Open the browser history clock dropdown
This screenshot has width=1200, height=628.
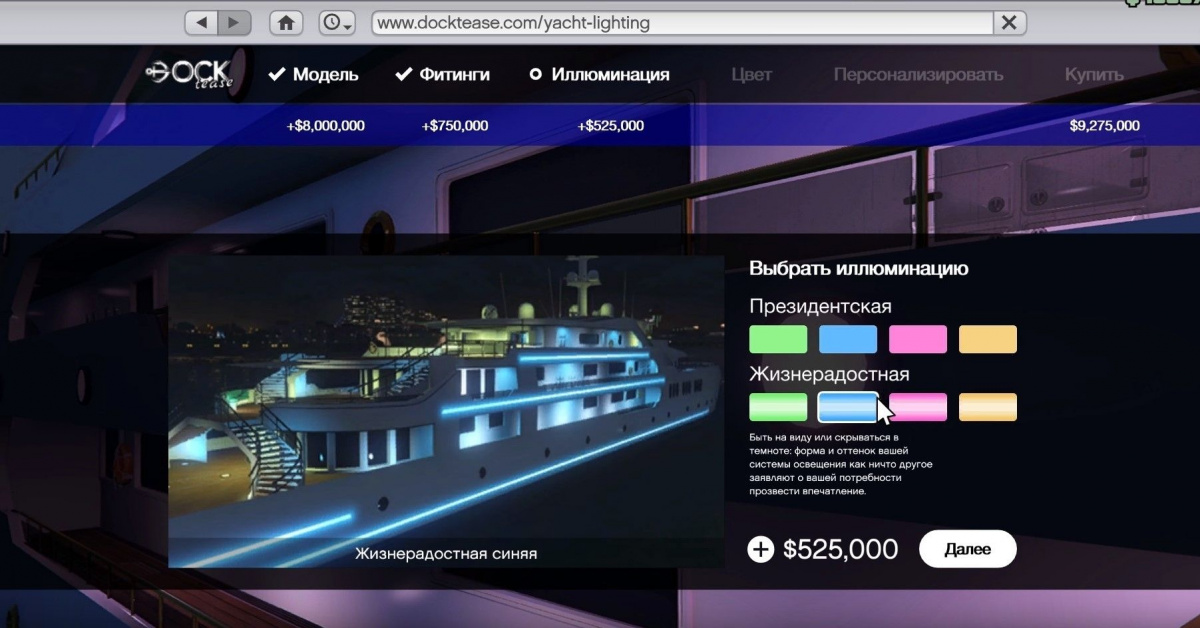tap(337, 22)
